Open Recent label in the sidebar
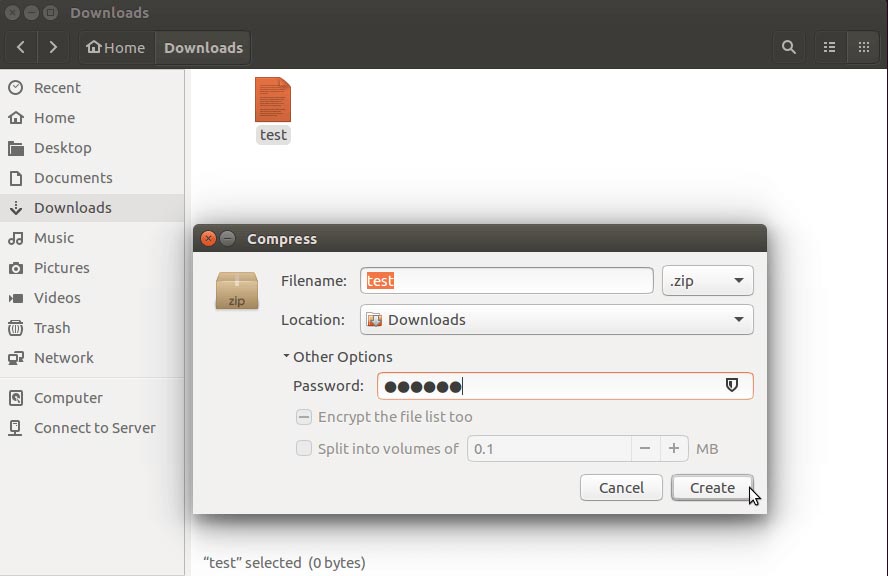This screenshot has width=888, height=576. click(x=57, y=88)
